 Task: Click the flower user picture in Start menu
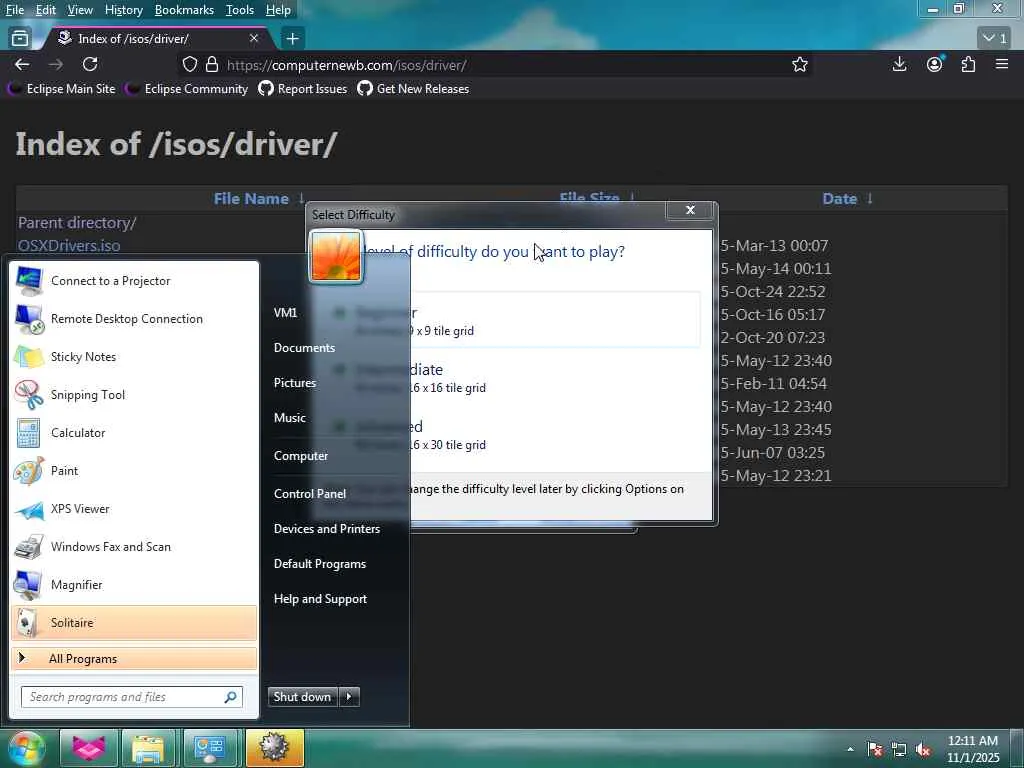pyautogui.click(x=336, y=257)
